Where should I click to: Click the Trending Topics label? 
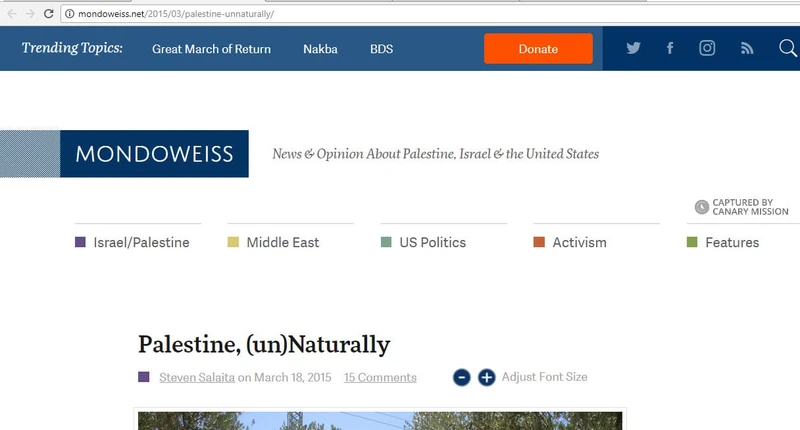click(x=72, y=48)
